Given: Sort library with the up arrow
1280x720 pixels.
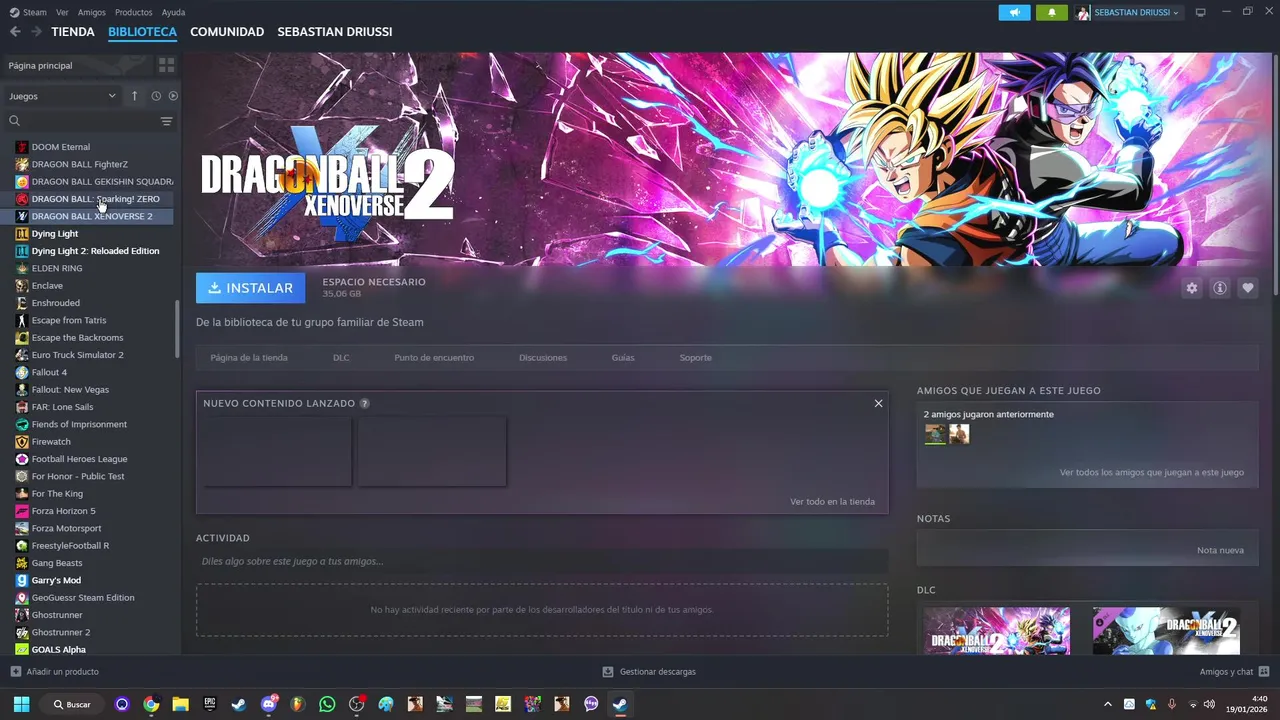Looking at the screenshot, I should click(x=135, y=96).
